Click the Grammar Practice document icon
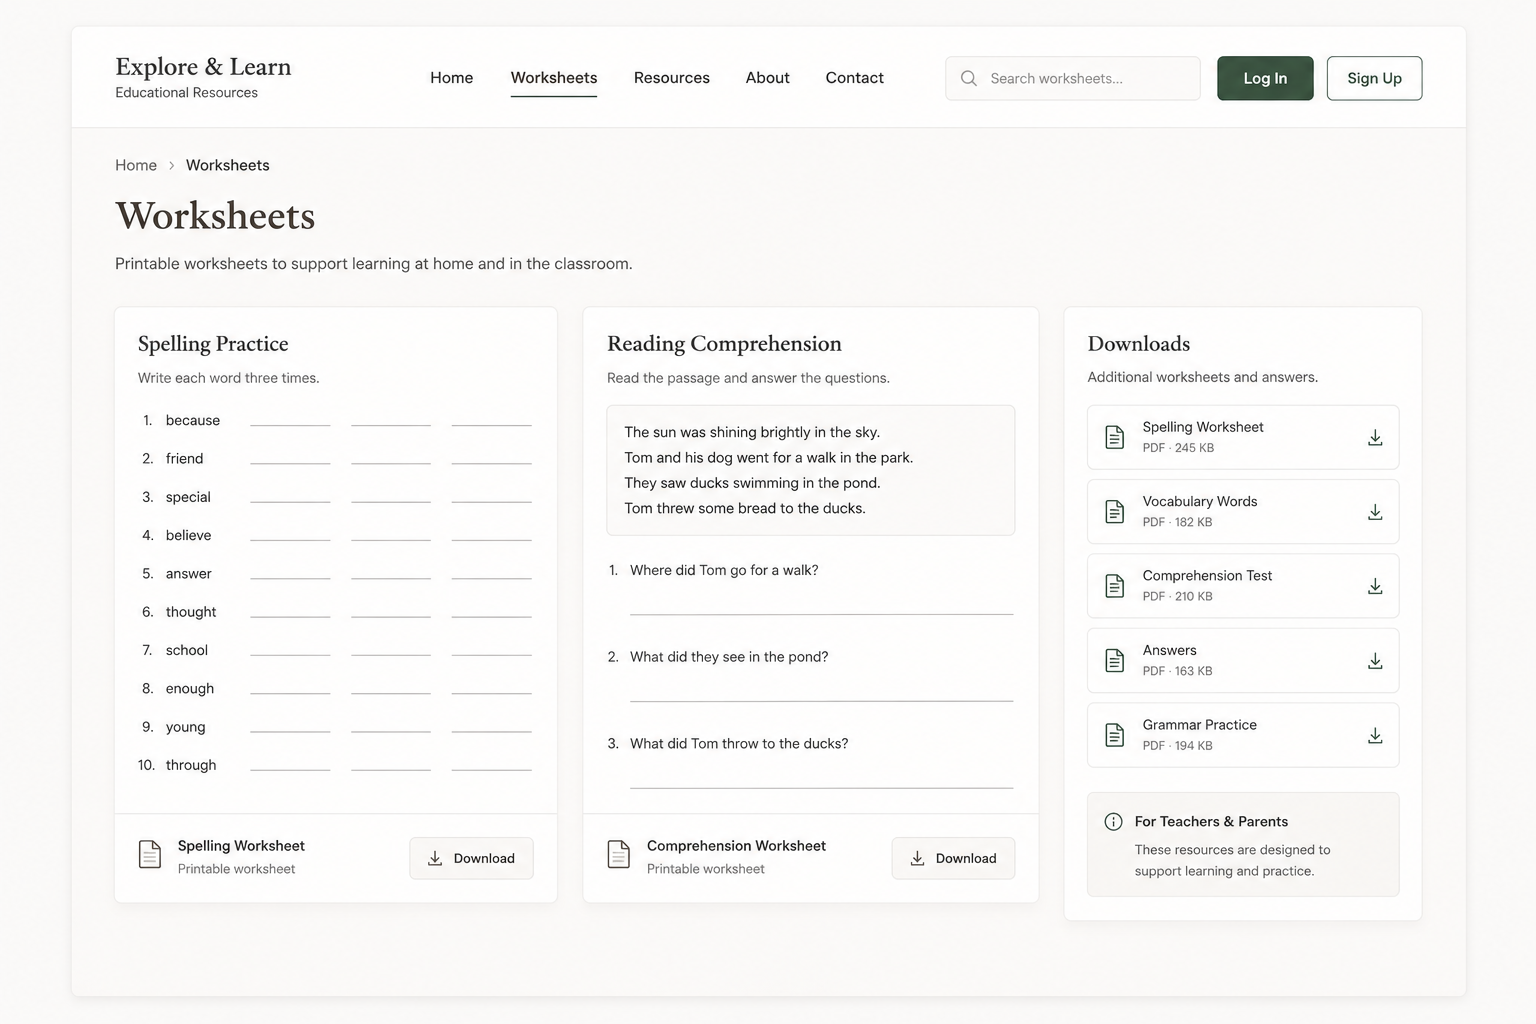The width and height of the screenshot is (1536, 1024). (x=1114, y=735)
